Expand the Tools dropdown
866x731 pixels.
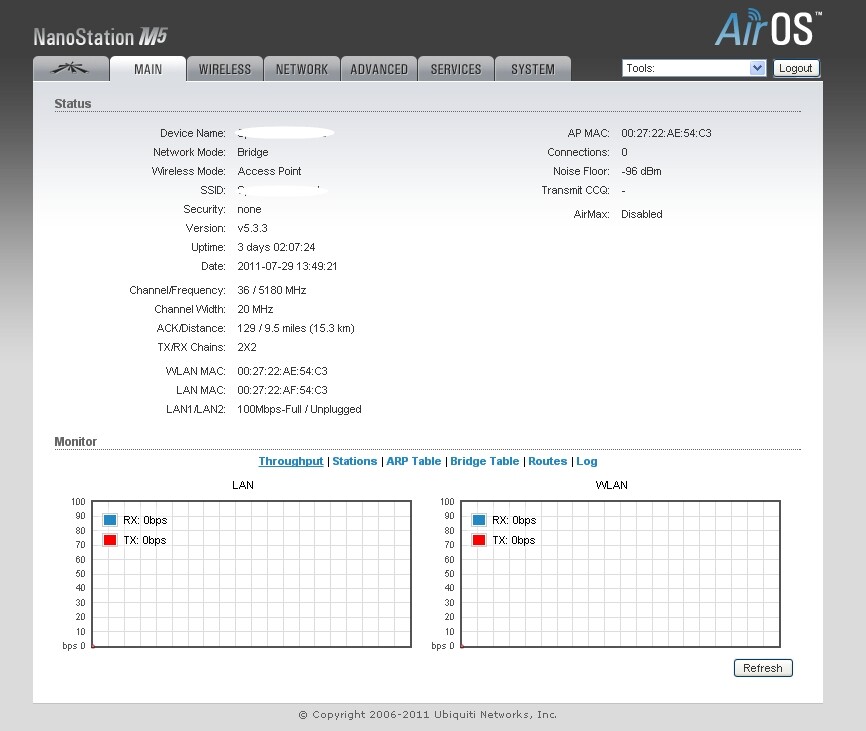pyautogui.click(x=694, y=68)
